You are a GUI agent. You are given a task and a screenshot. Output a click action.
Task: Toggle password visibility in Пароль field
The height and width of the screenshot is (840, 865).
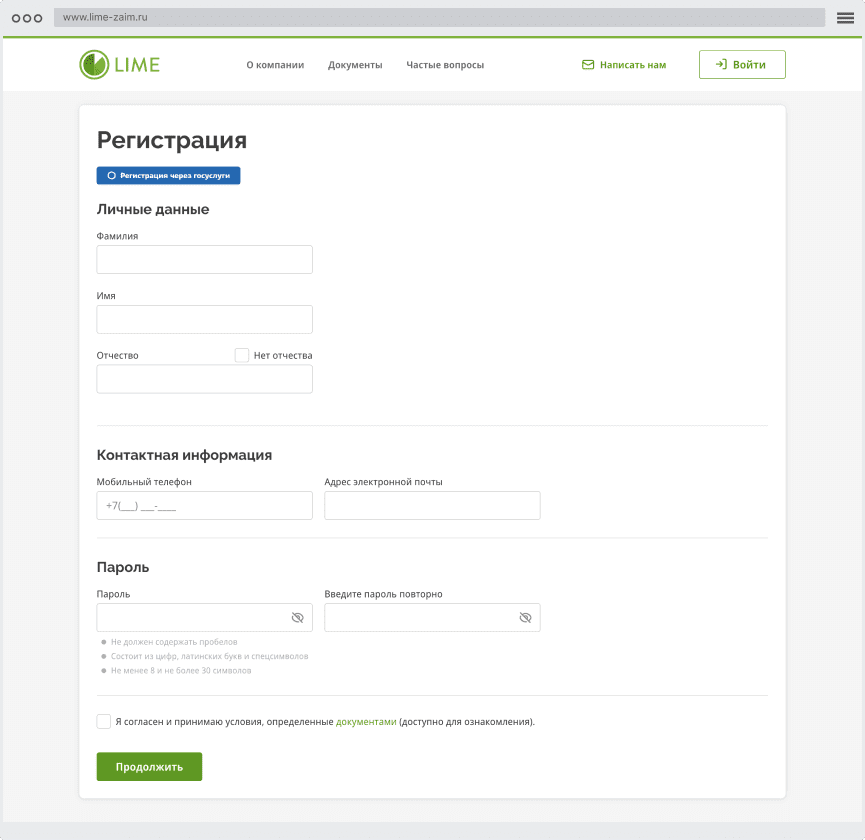[x=297, y=618]
